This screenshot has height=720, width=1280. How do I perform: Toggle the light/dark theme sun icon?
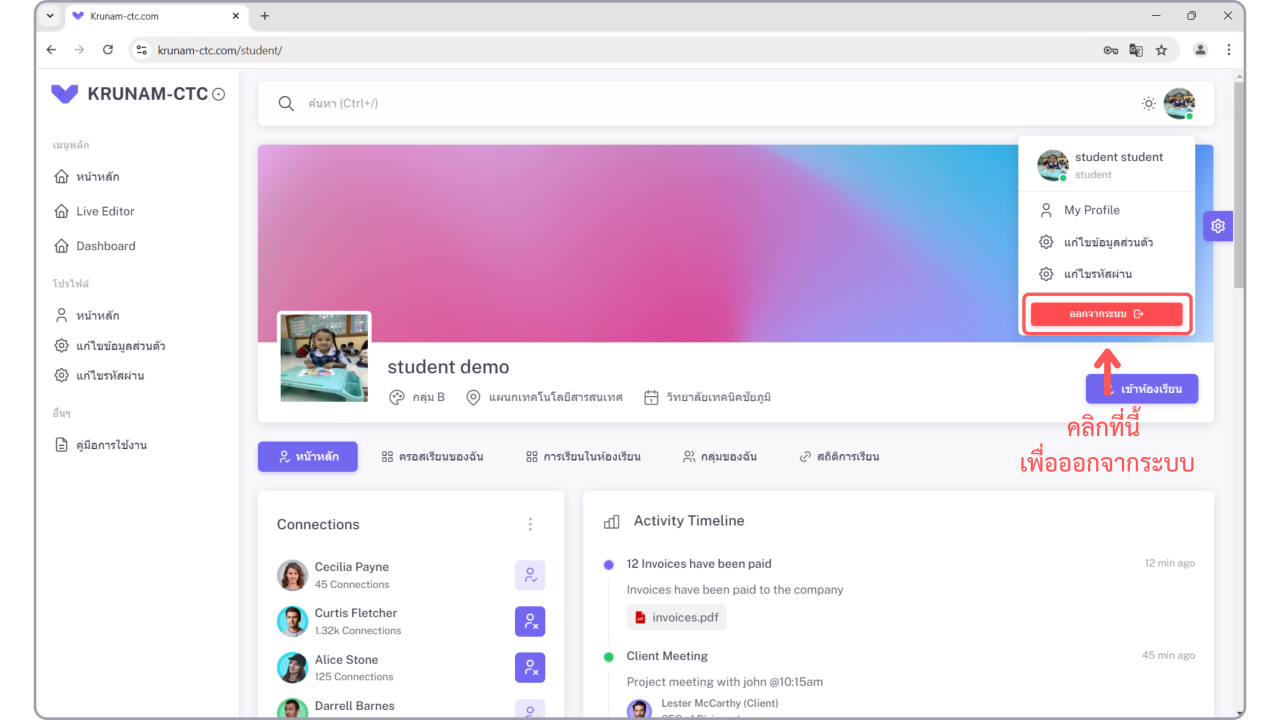1149,104
